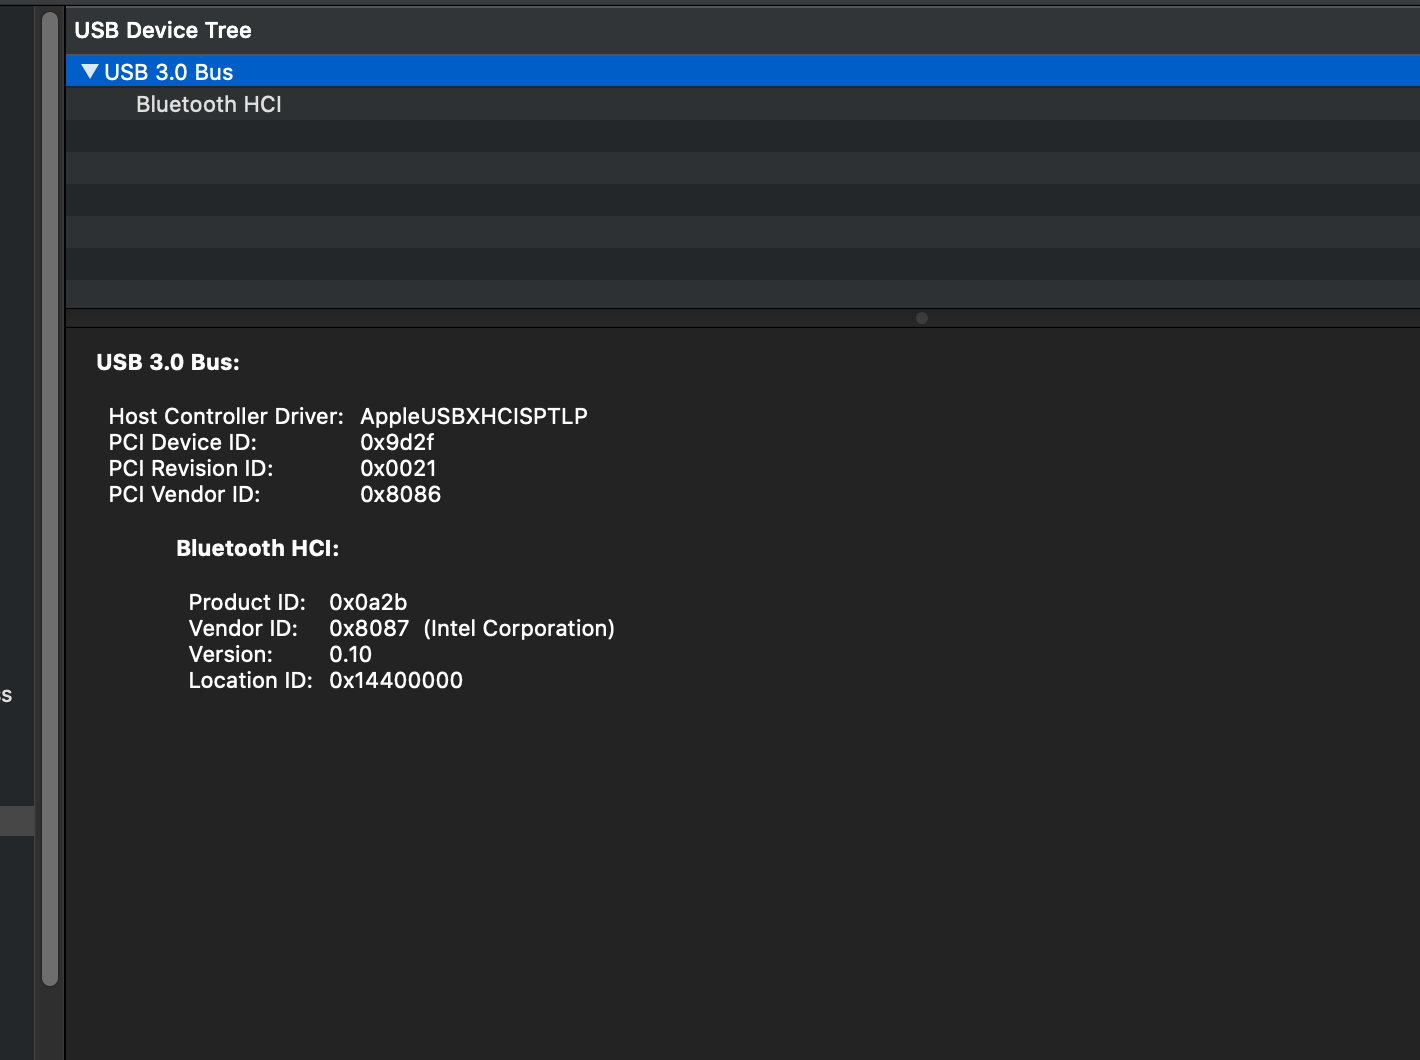Click the Host Controller Driver value AppleUSBXHCISPTLP
This screenshot has width=1420, height=1060.
(x=472, y=416)
